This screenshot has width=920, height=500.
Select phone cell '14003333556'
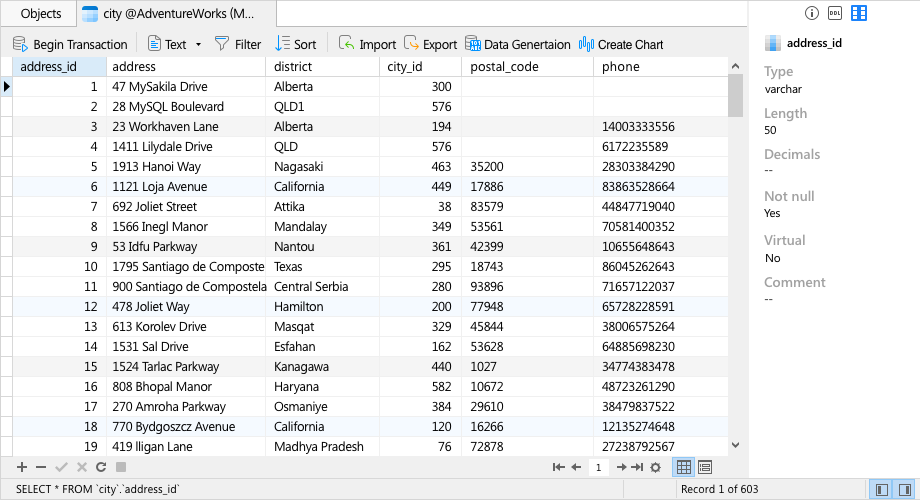661,127
